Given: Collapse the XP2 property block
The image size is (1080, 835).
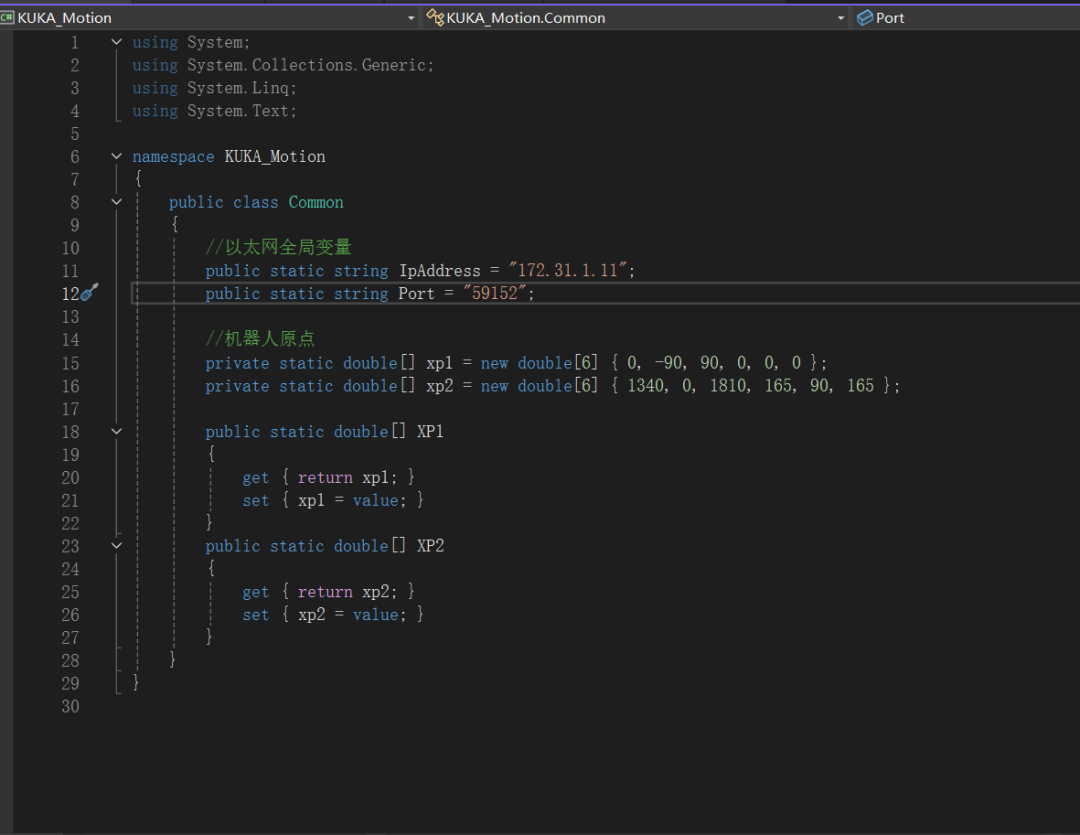Looking at the screenshot, I should point(116,546).
